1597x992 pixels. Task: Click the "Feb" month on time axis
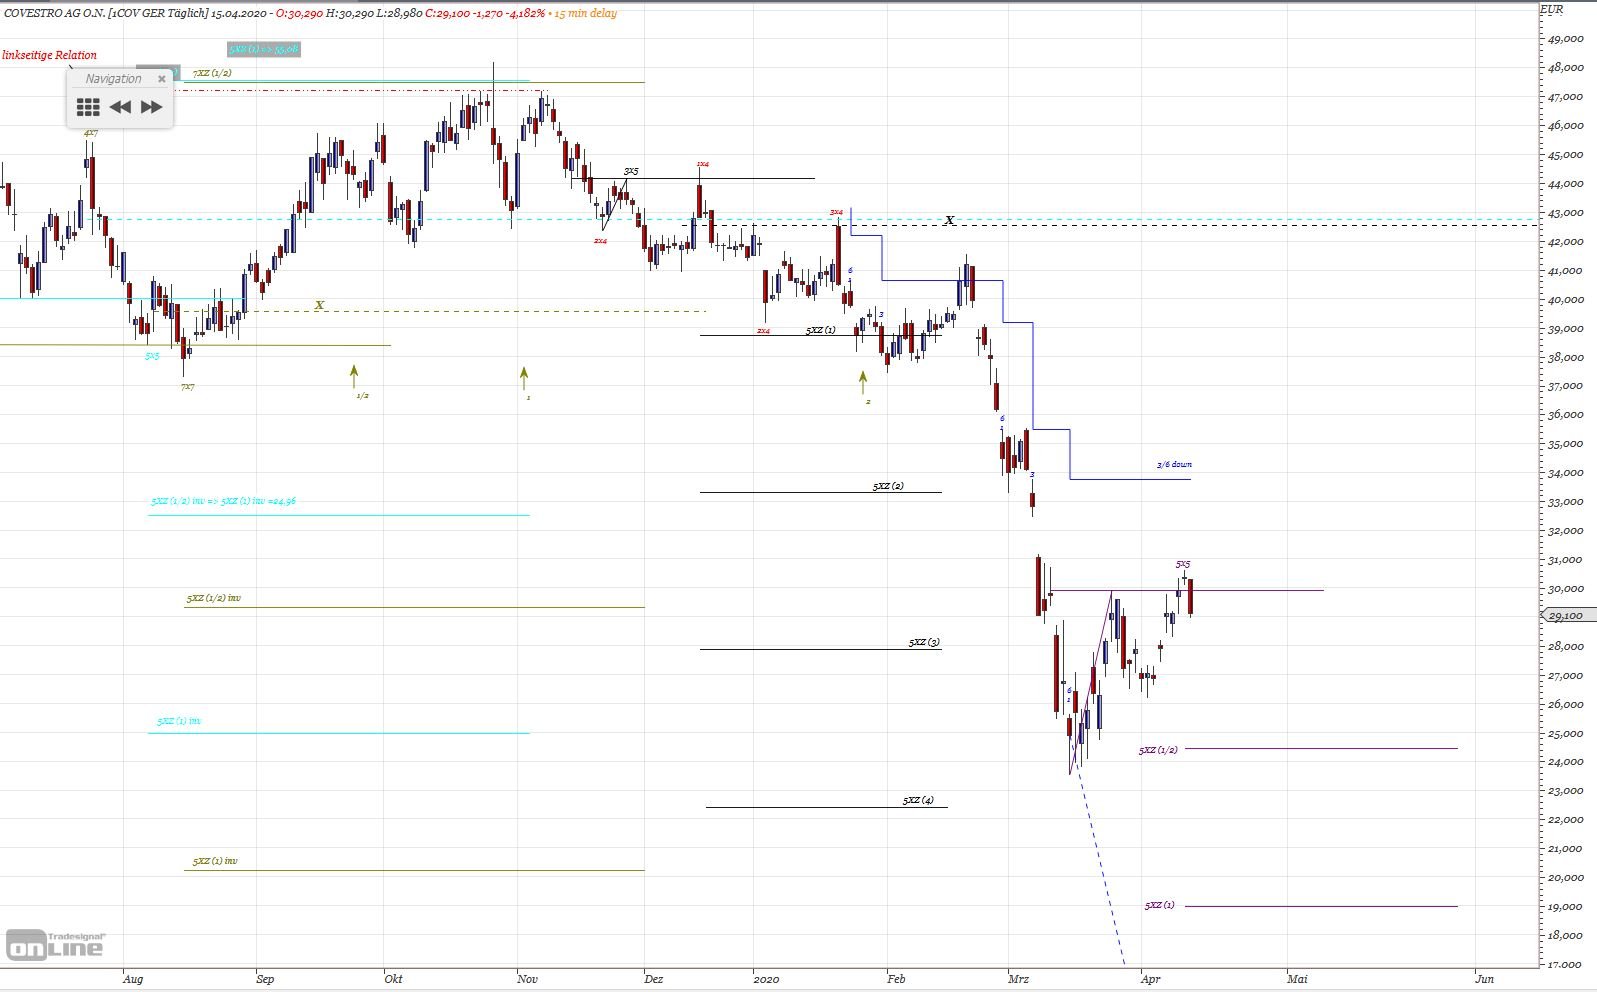(x=896, y=979)
